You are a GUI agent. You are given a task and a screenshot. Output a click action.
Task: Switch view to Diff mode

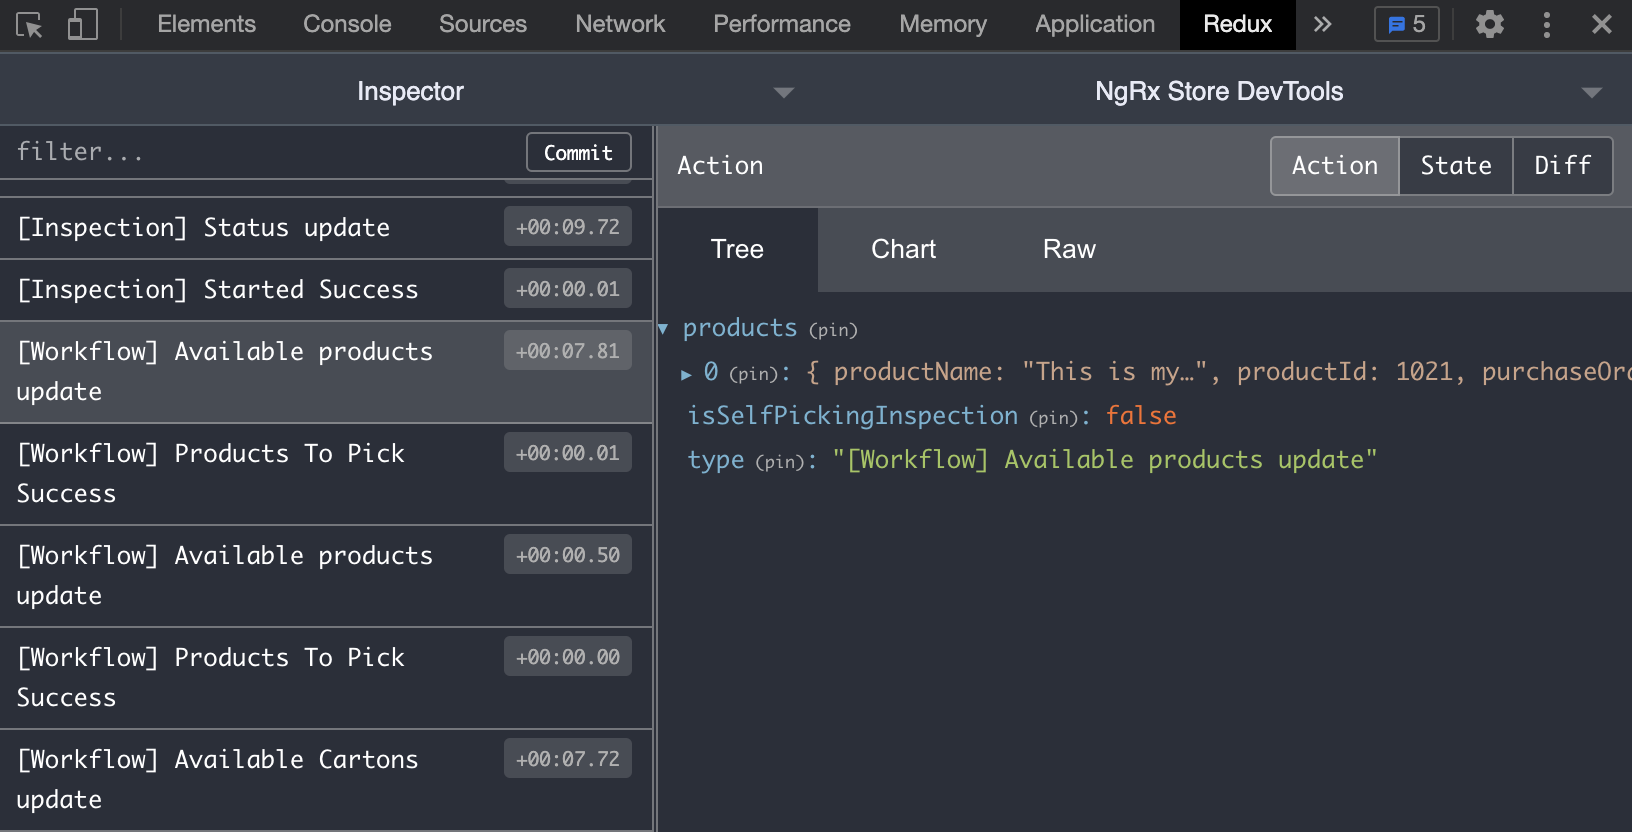(x=1562, y=166)
